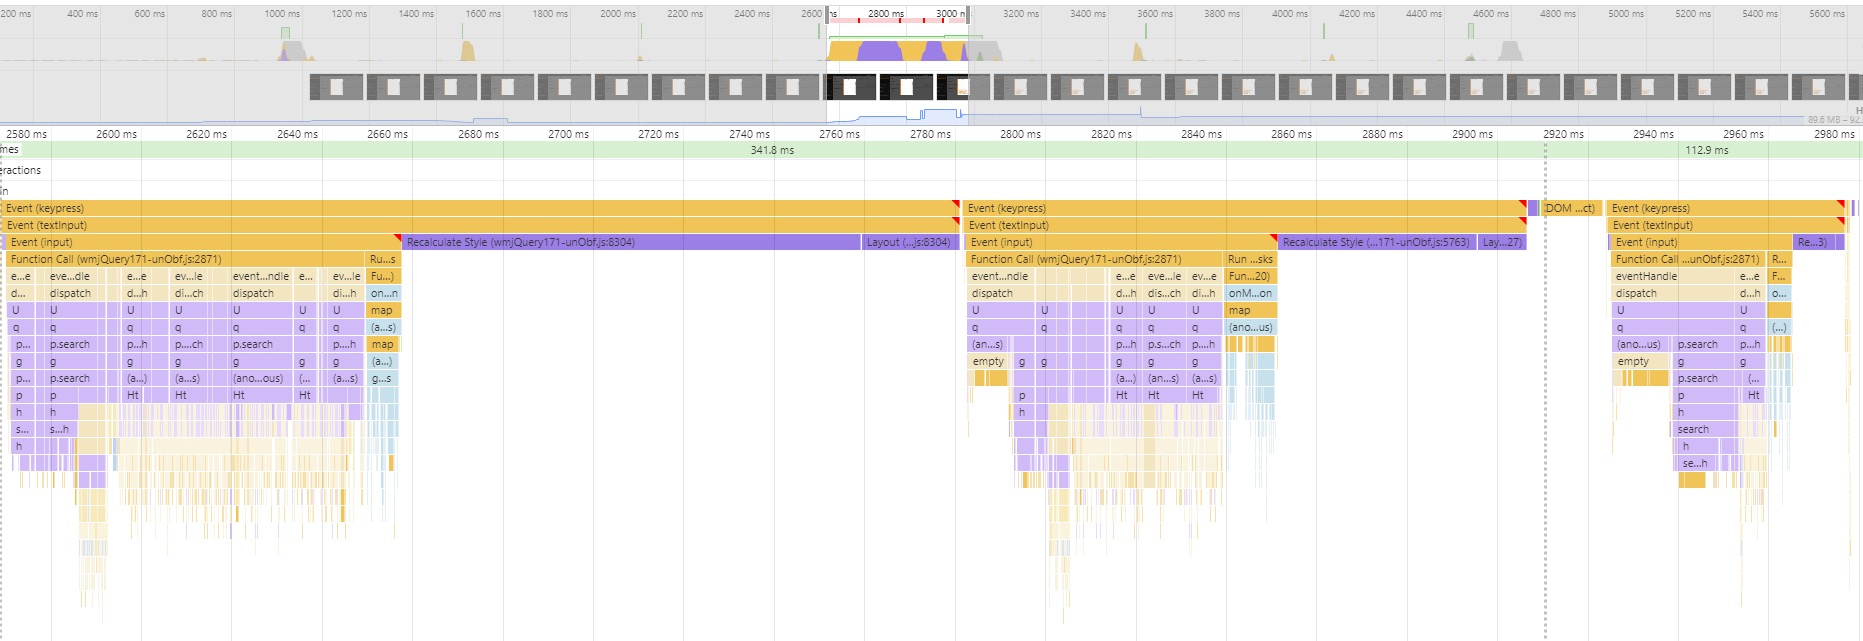Click the DOM ...ct) event block

coord(1570,208)
